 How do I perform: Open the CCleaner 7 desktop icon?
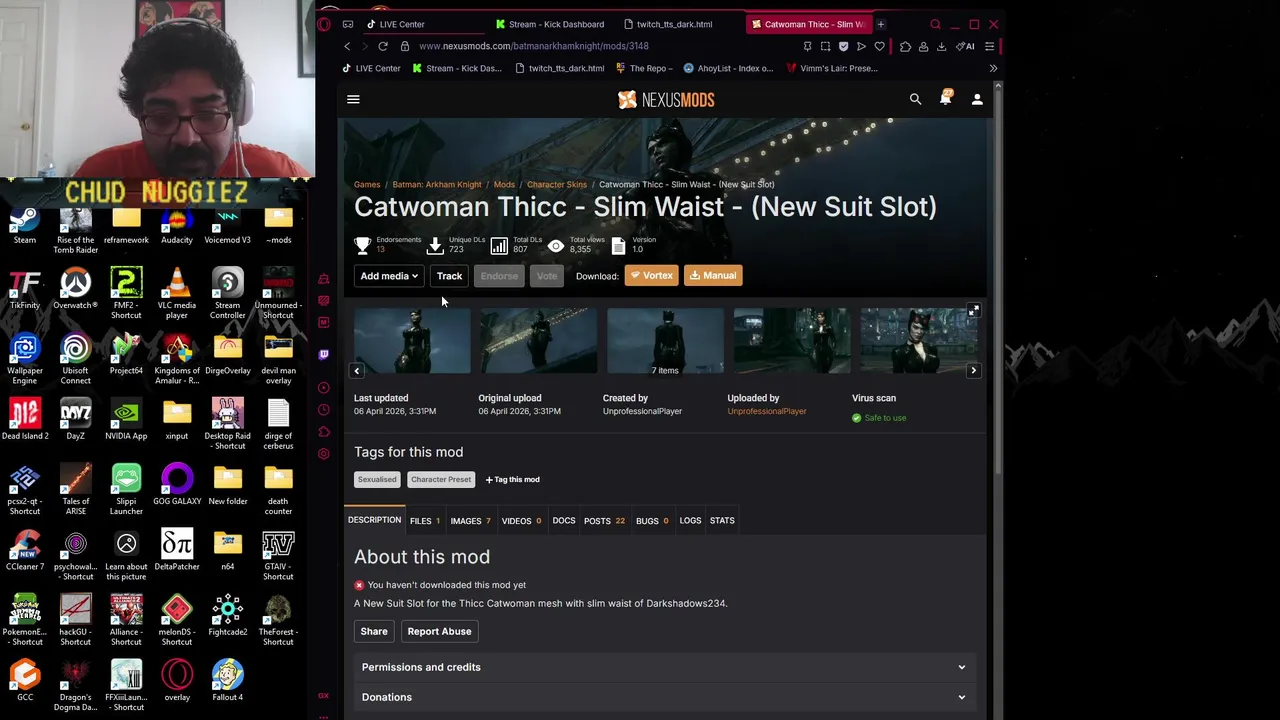tap(25, 551)
